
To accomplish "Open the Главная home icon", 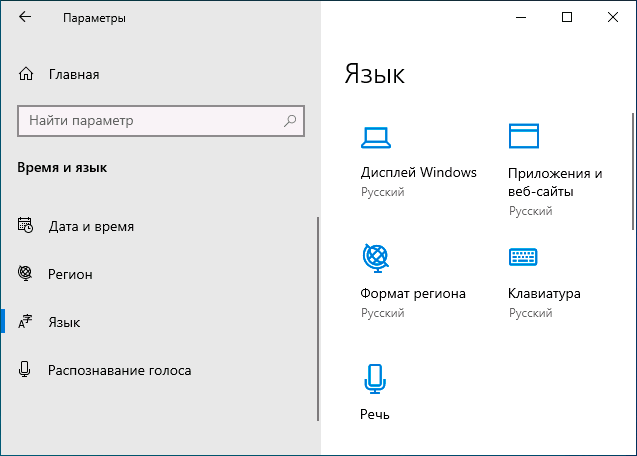I will pyautogui.click(x=26, y=74).
